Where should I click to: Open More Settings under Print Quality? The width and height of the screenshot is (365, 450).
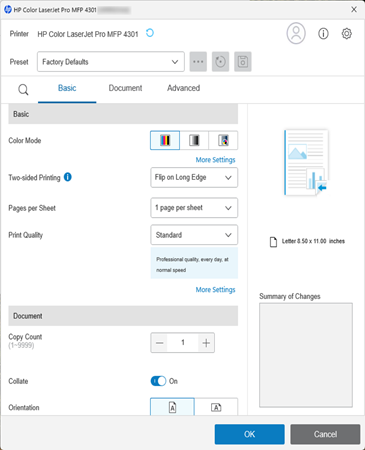[x=215, y=290]
